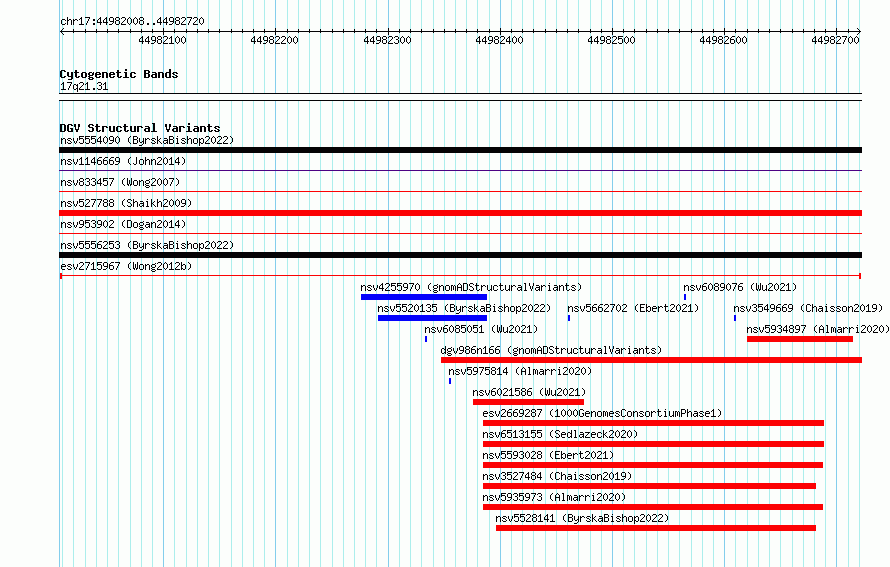Click red bar under dgv986n166
Screen dimensions: 890x567
pos(652,360)
